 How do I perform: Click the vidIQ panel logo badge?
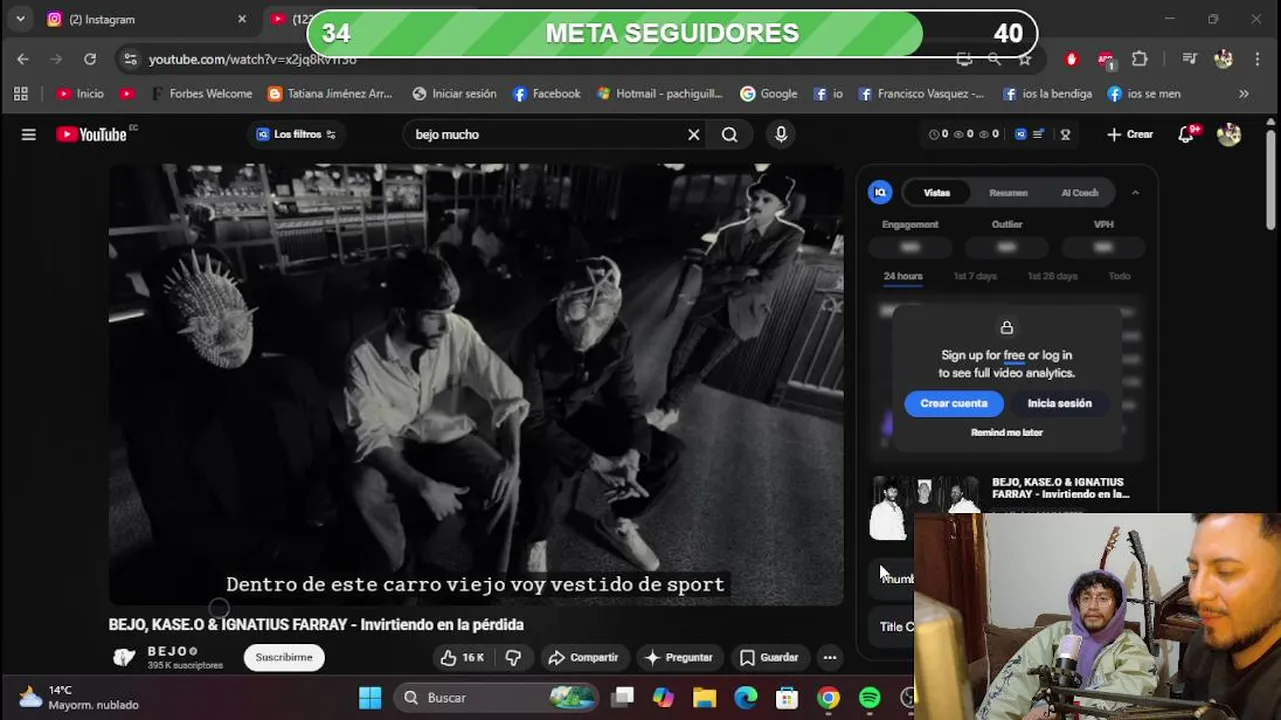[x=880, y=192]
